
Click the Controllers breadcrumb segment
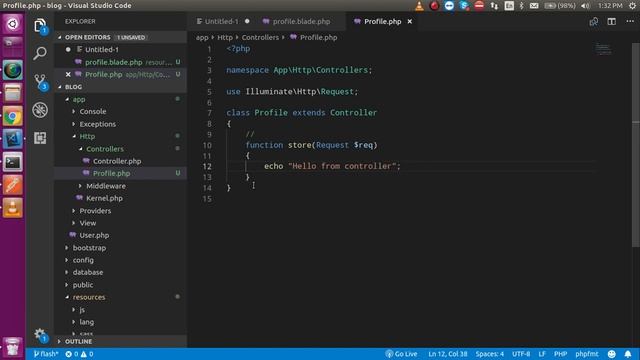260,38
